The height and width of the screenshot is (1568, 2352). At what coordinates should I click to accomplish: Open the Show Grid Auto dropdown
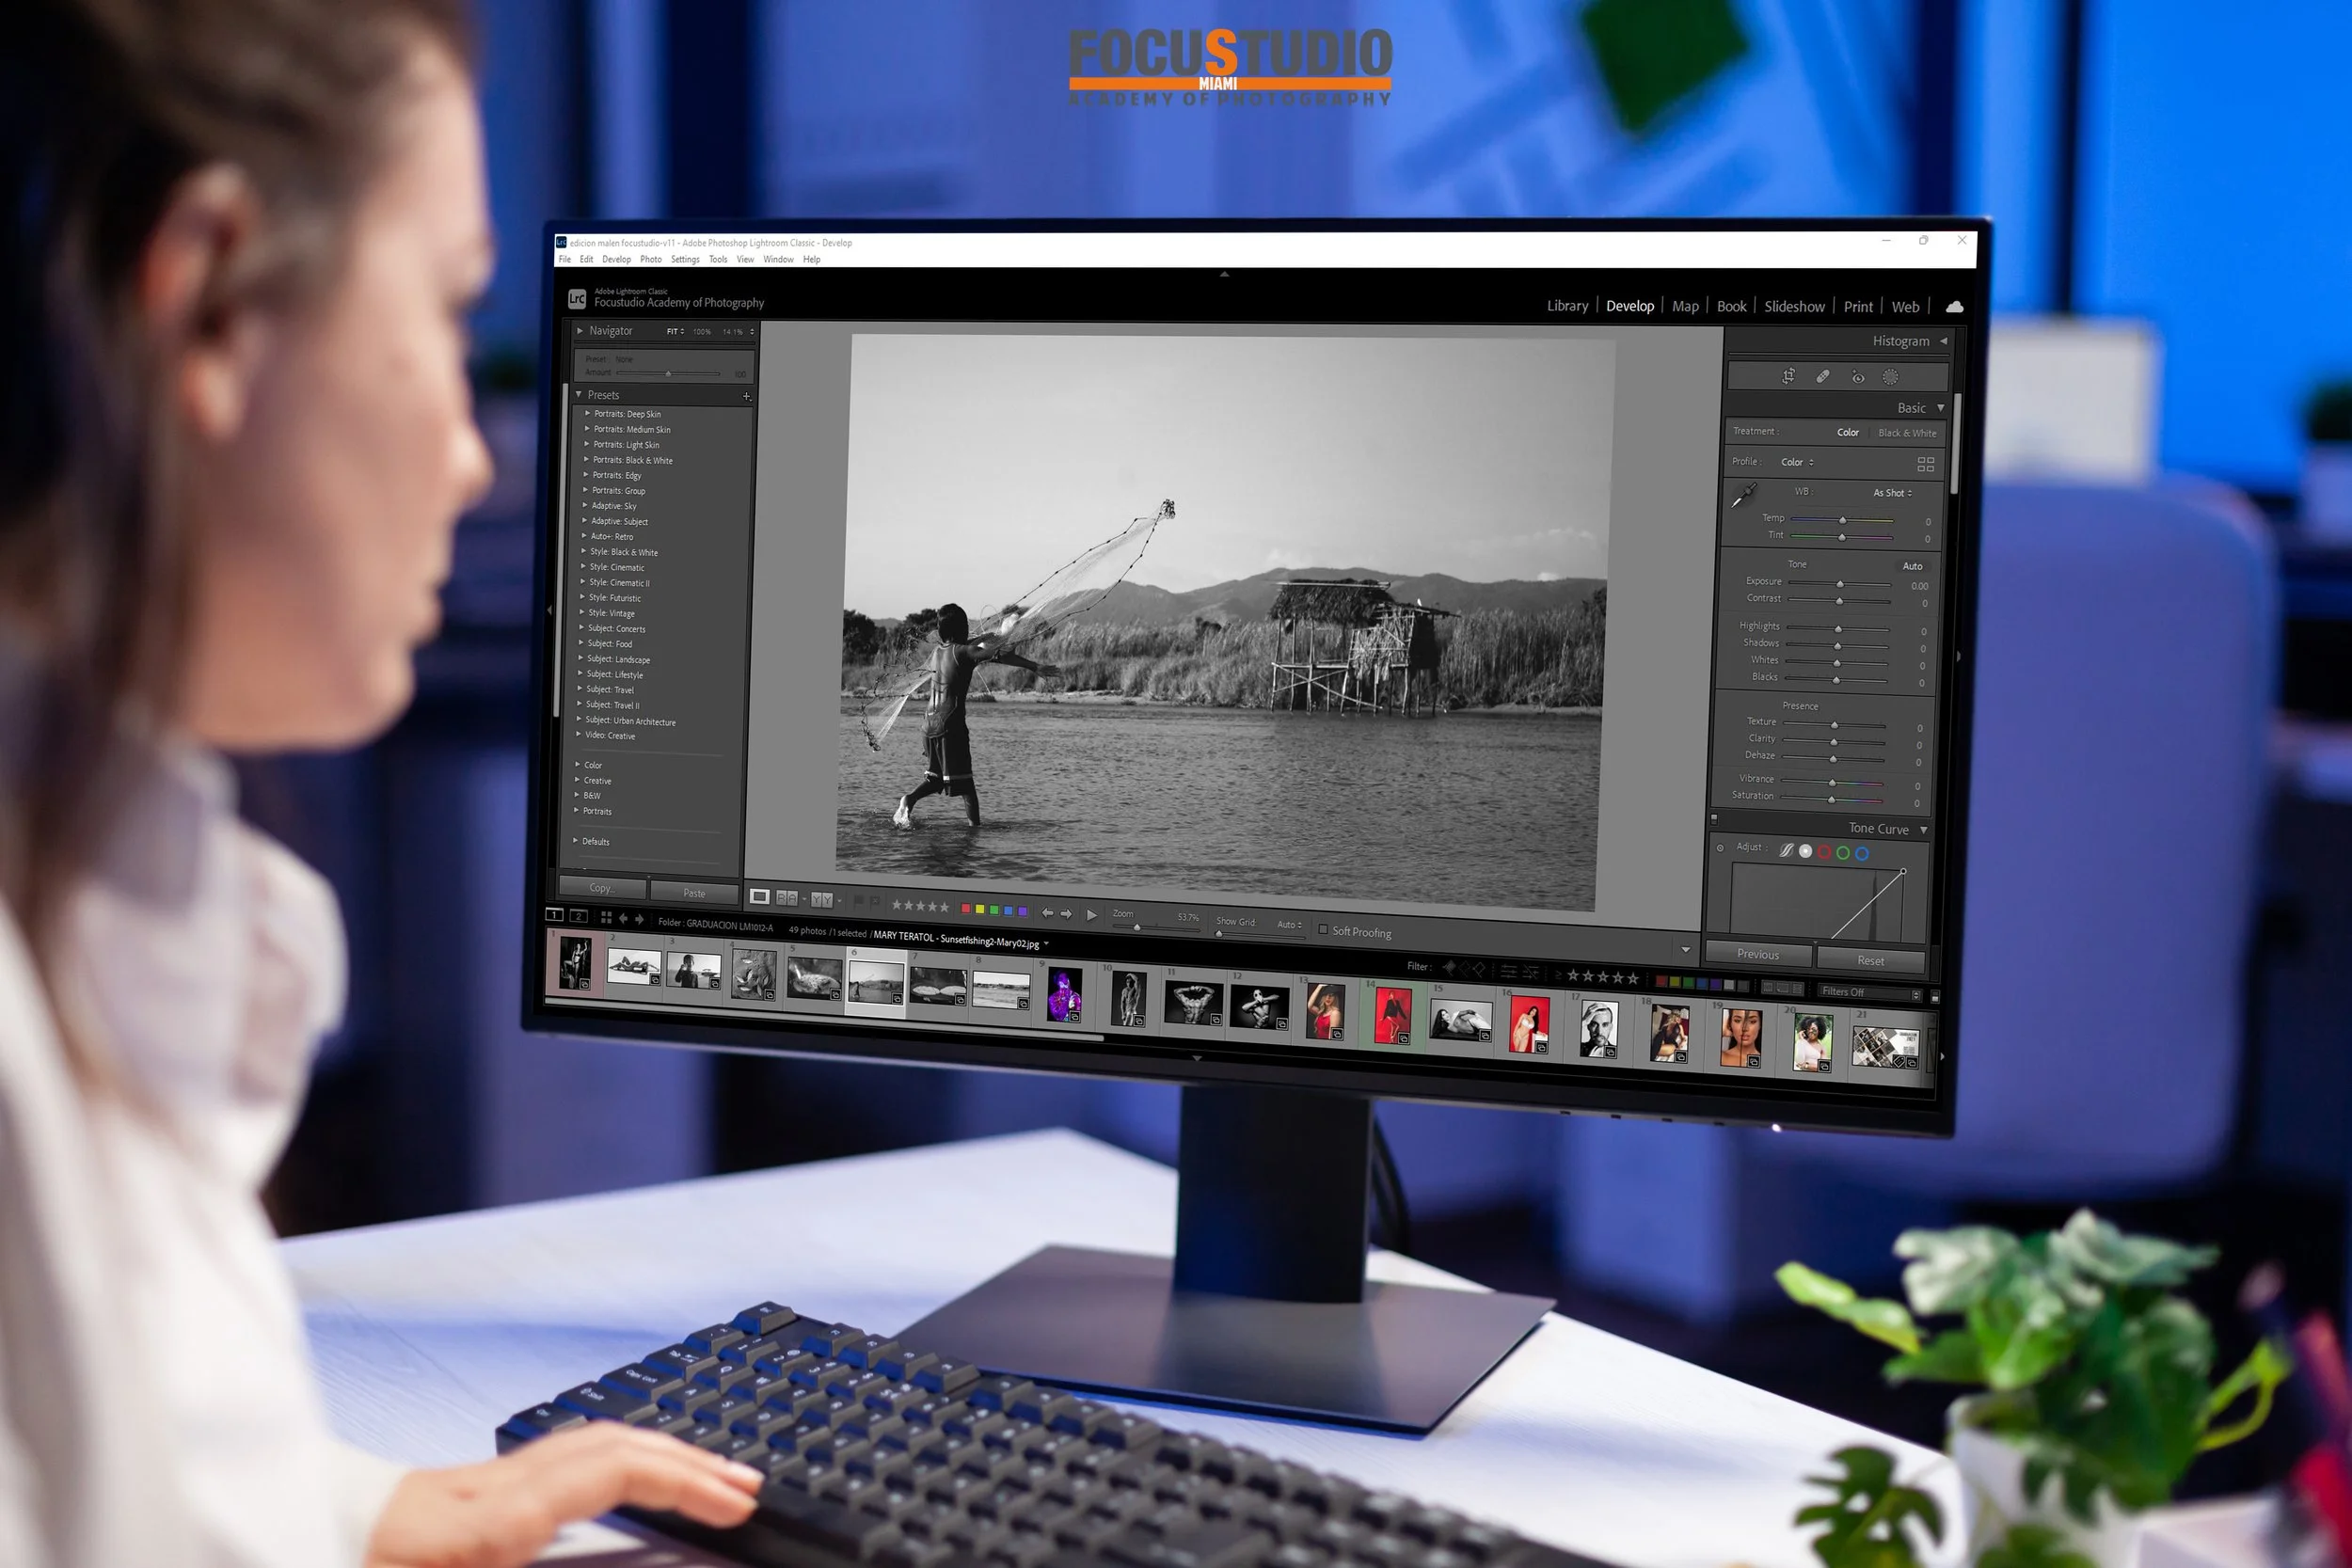pyautogui.click(x=1290, y=924)
